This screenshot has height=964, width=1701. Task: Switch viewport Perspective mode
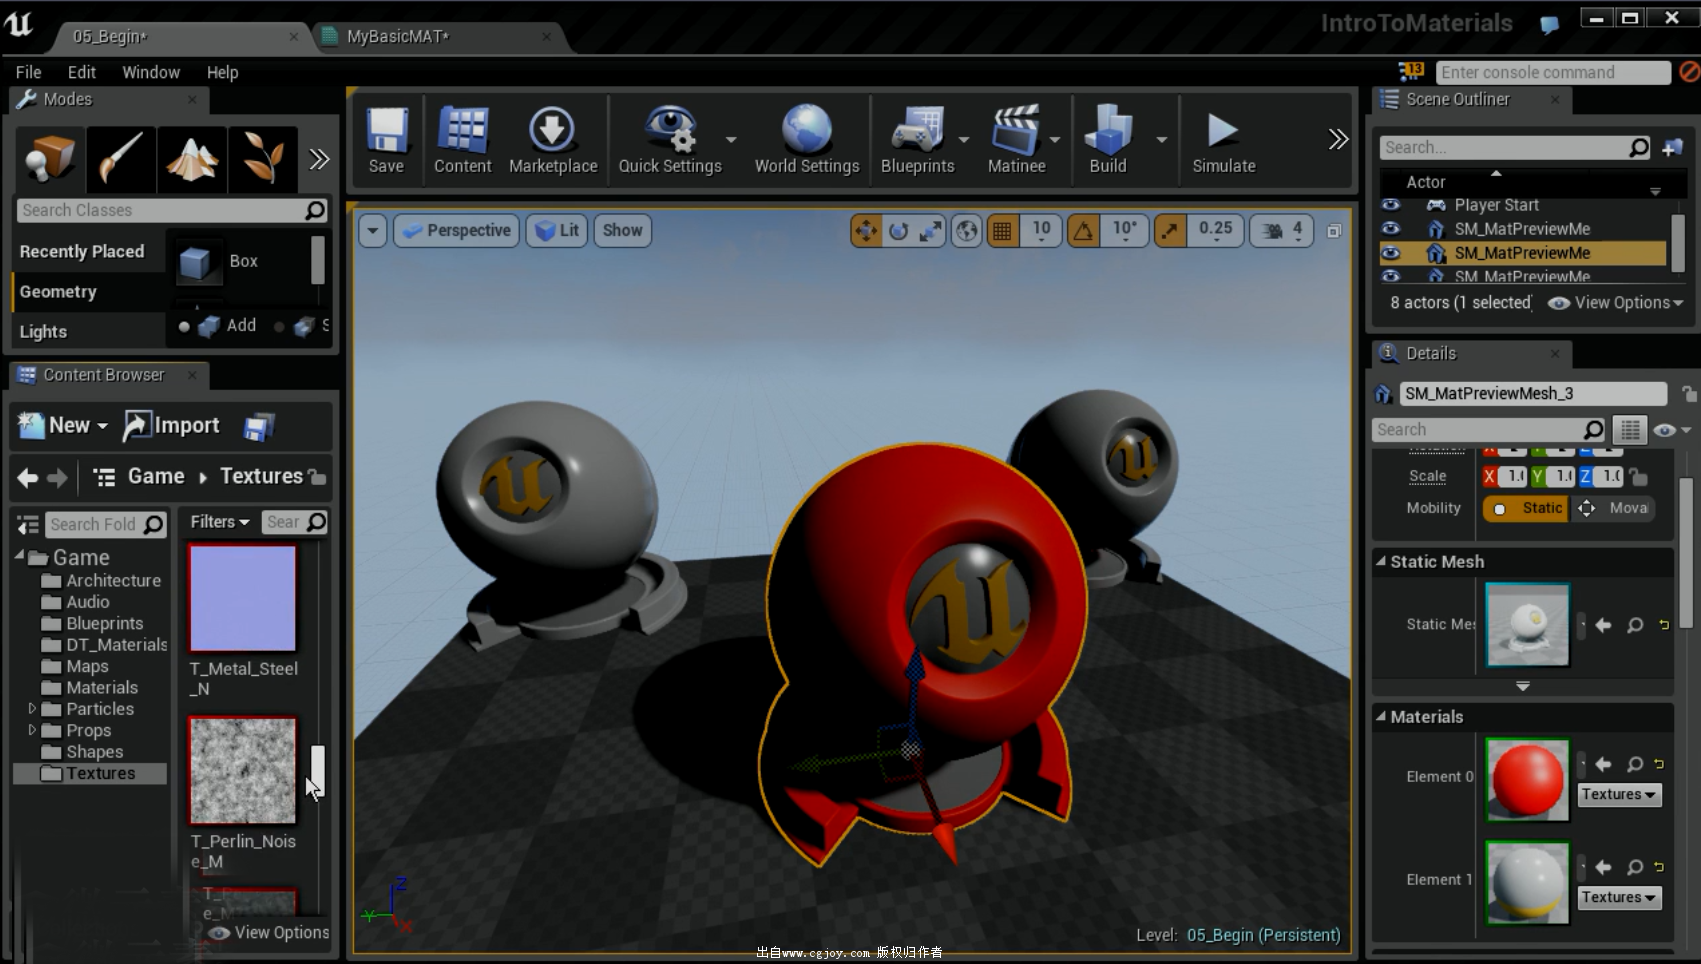[457, 231]
